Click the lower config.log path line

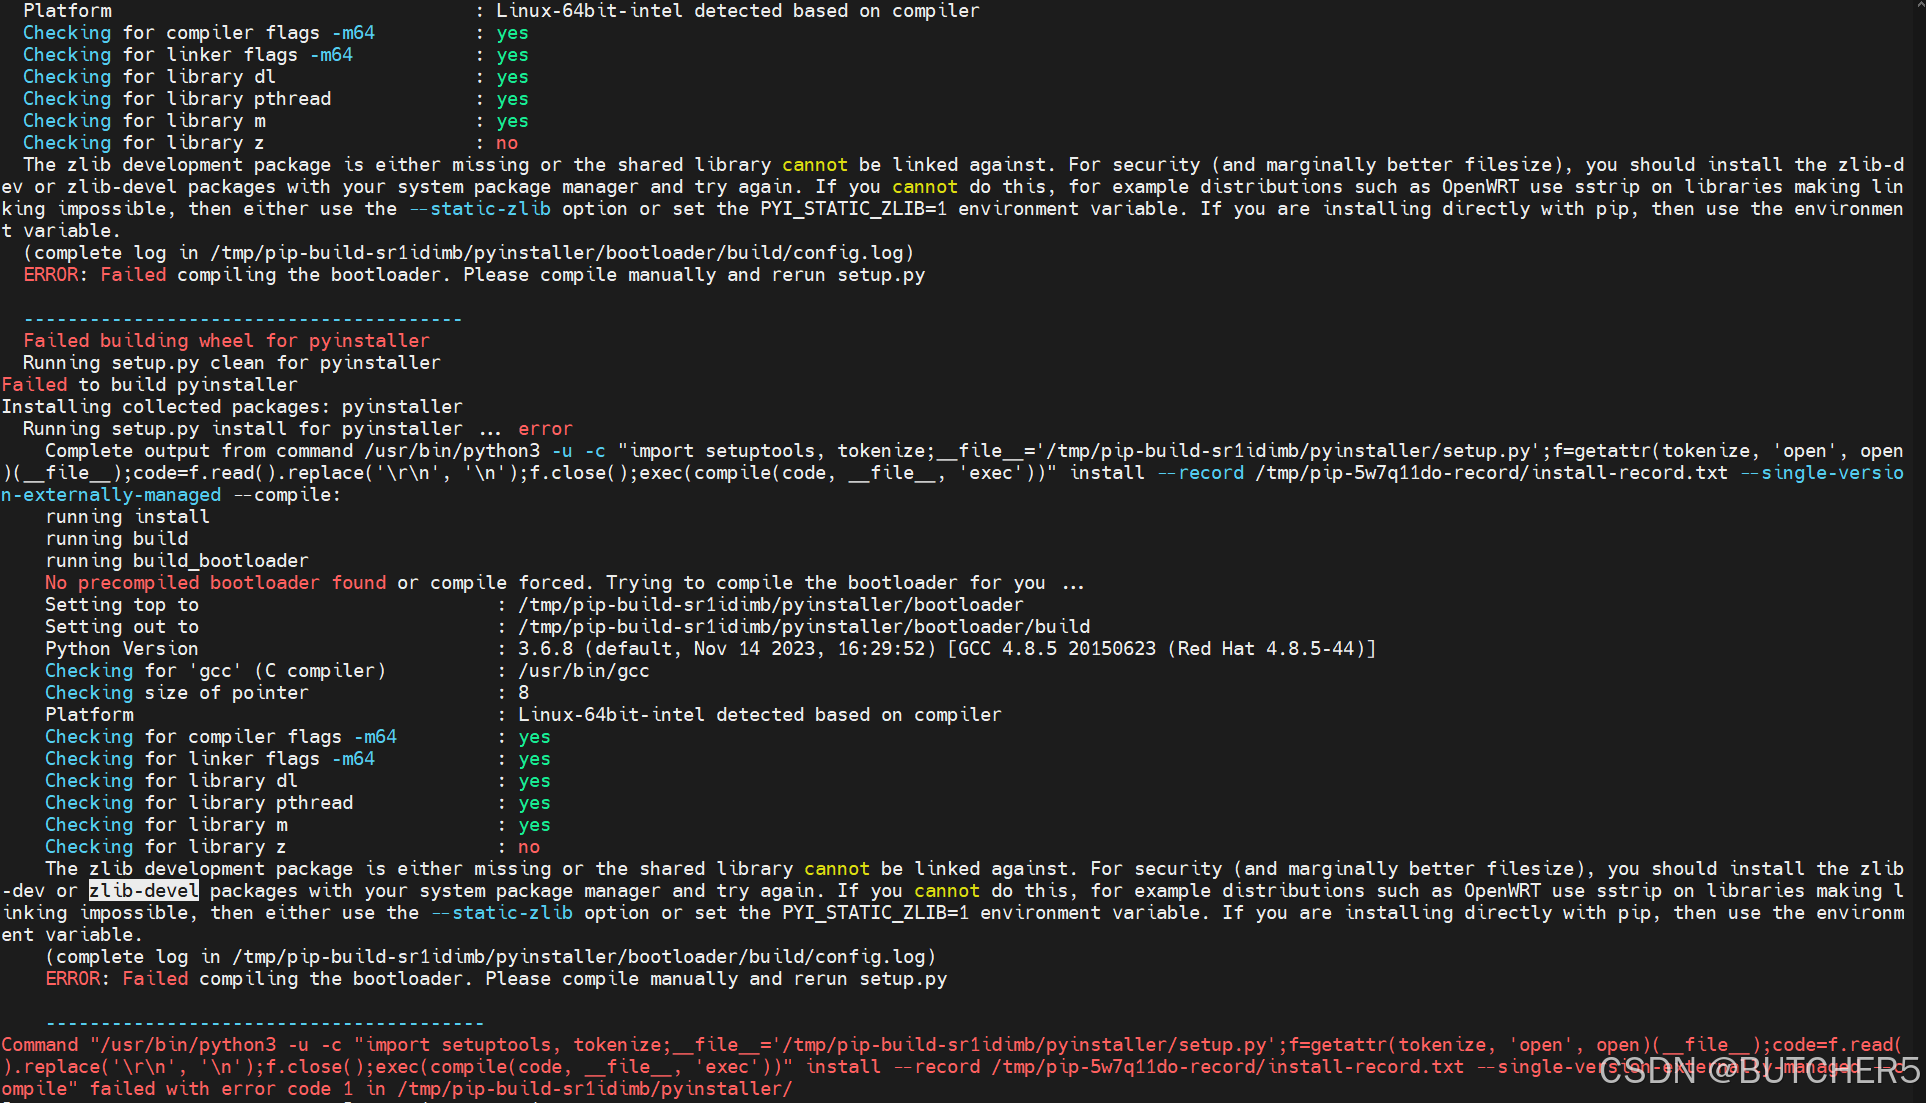(491, 957)
